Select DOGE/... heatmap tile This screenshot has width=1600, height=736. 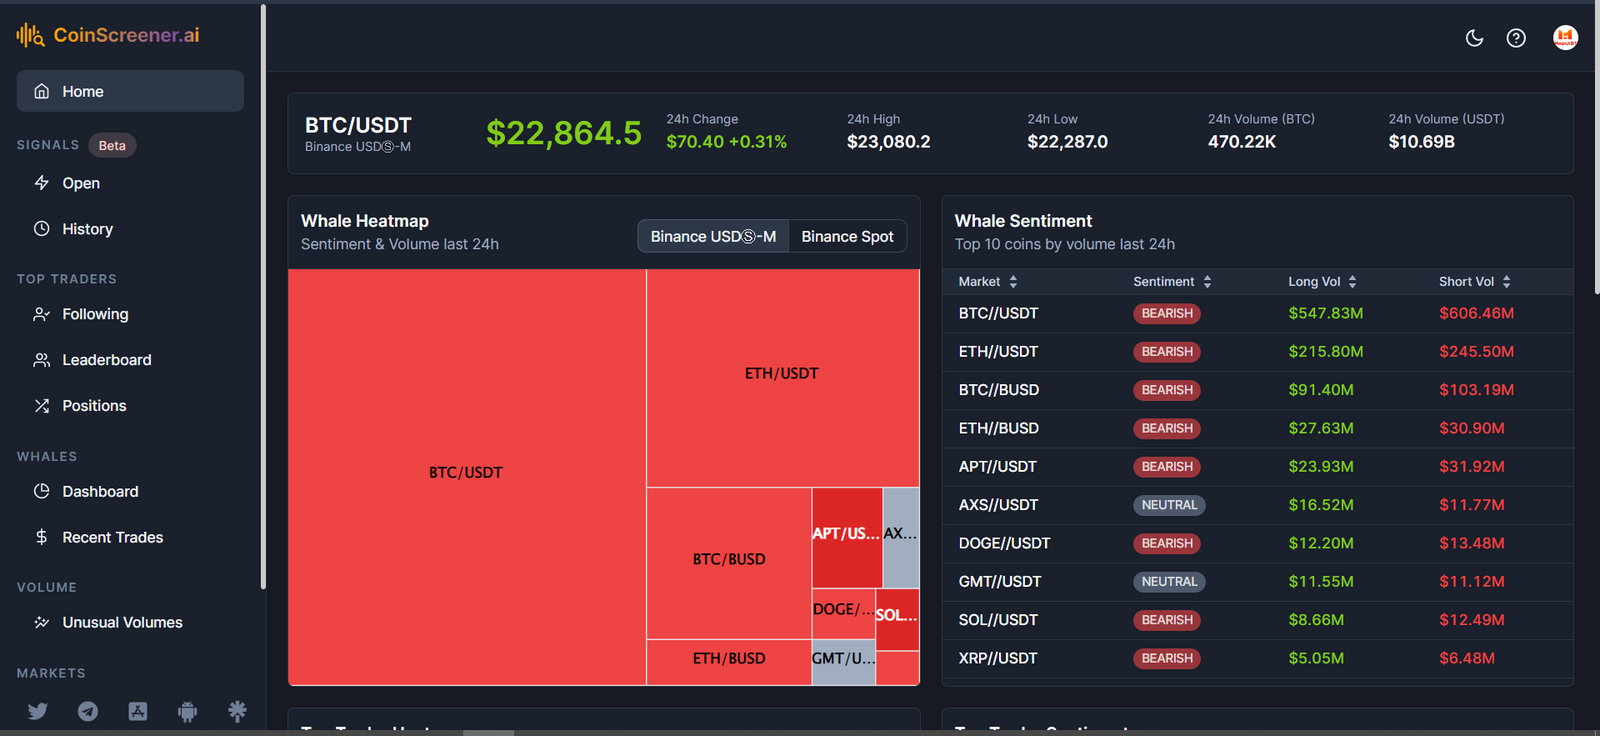pyautogui.click(x=843, y=614)
